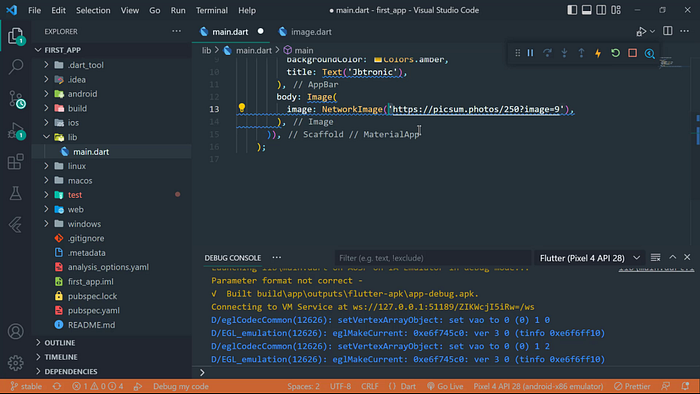This screenshot has height=394, width=700.
Task: Click the Run or Debug play icon
Action: coord(641,31)
